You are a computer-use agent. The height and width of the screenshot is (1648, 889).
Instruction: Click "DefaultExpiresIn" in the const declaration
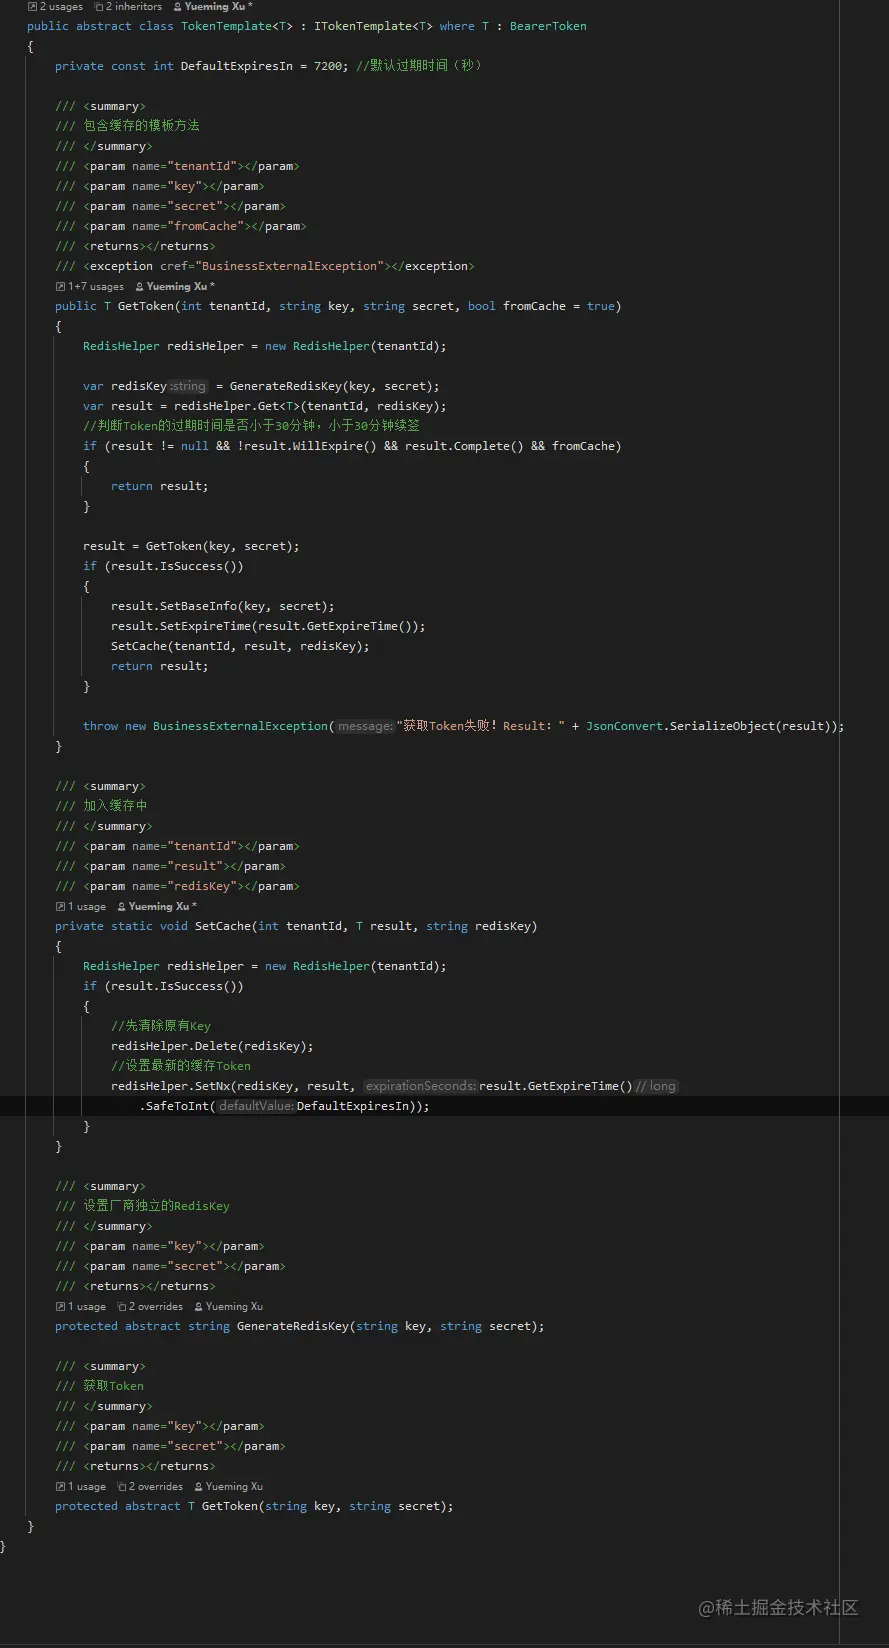click(x=237, y=66)
